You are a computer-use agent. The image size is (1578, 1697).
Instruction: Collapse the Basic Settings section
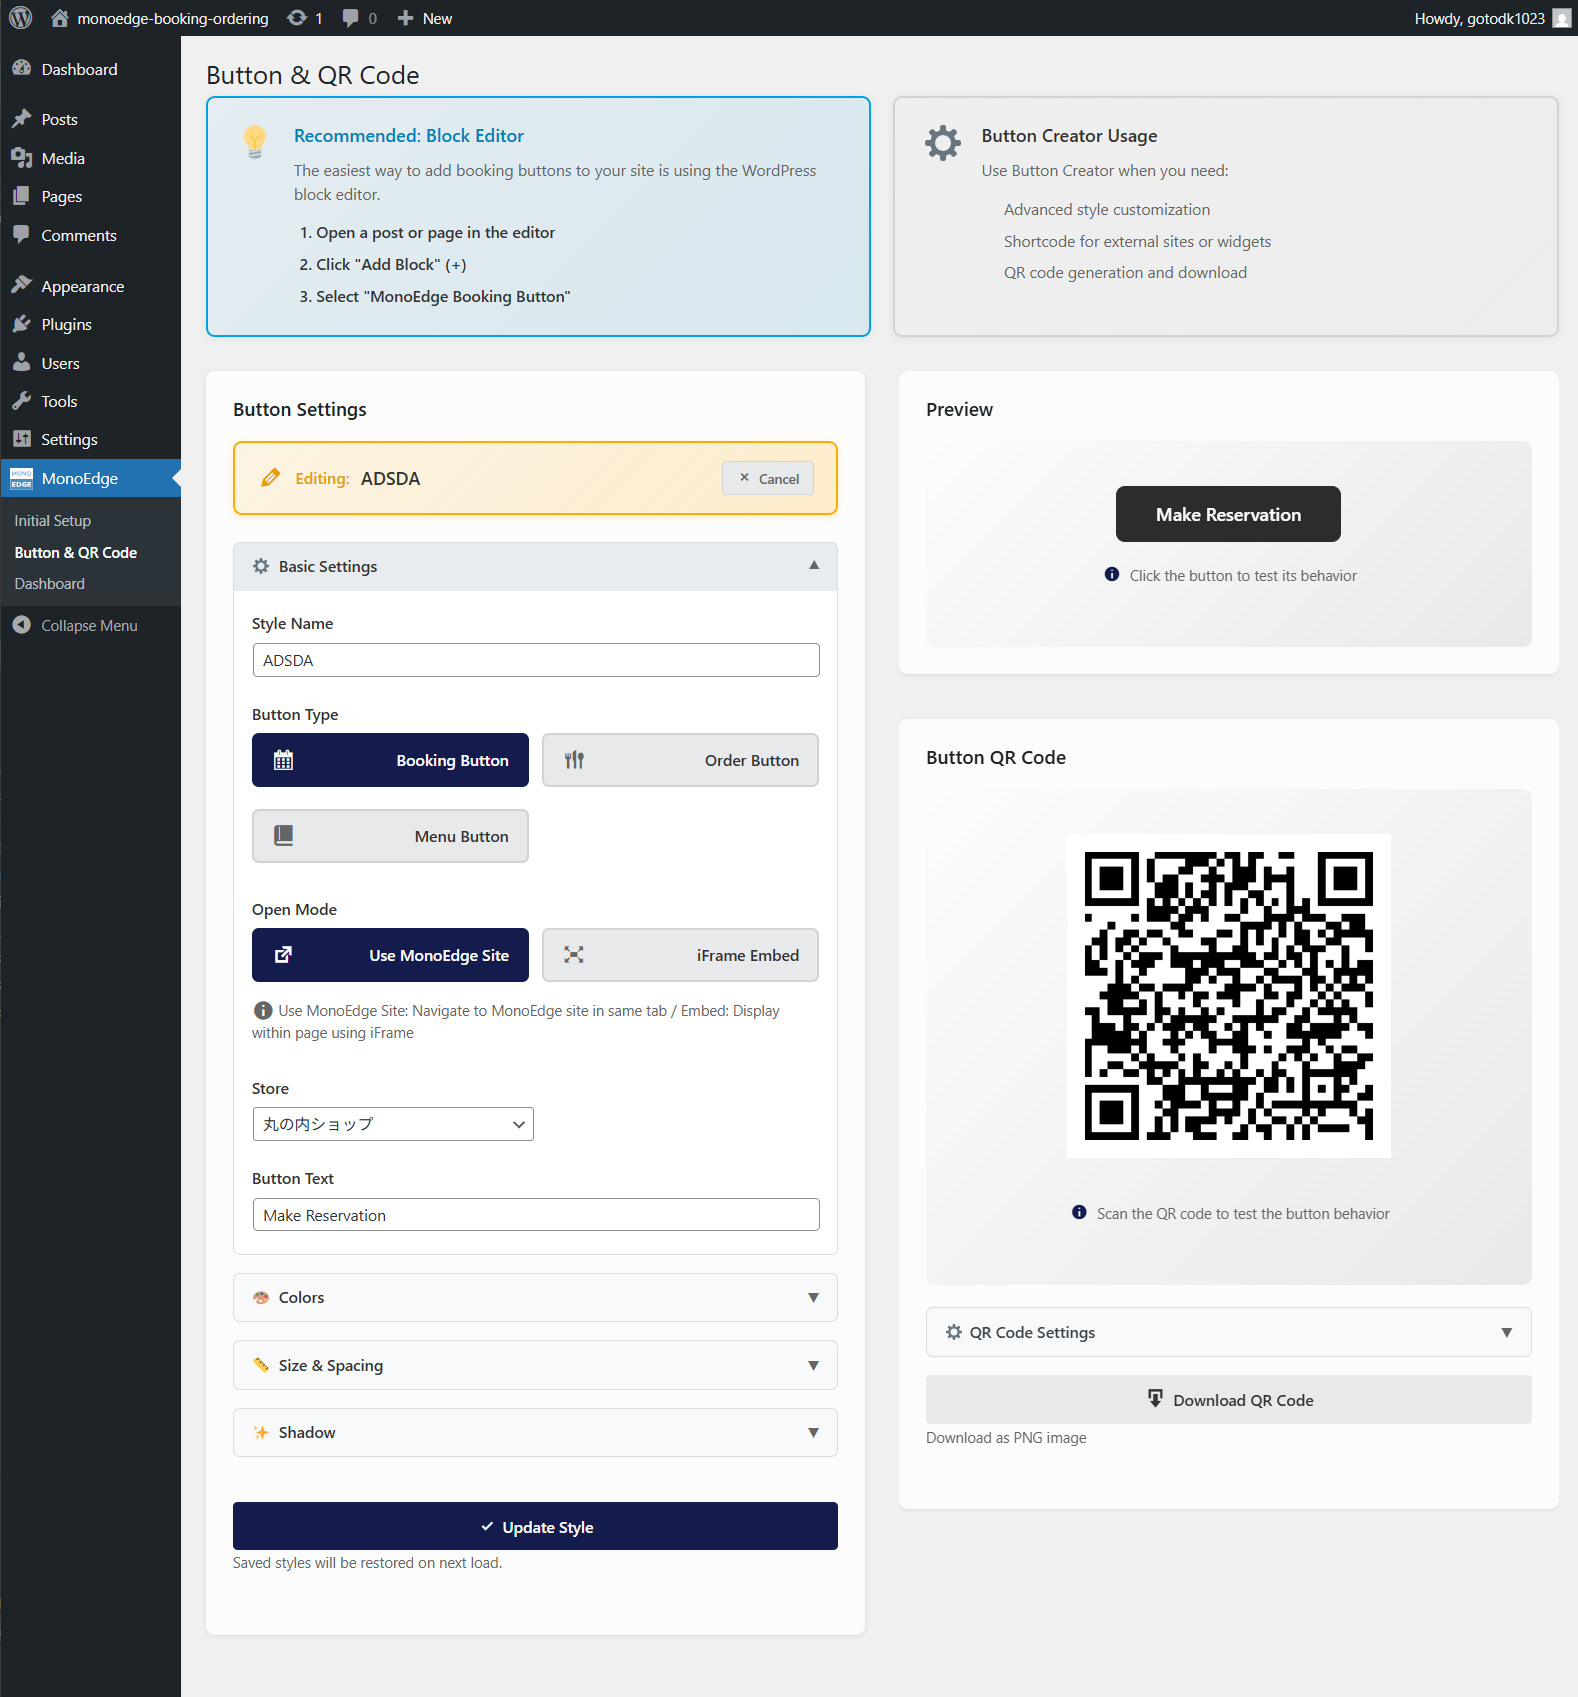(814, 566)
